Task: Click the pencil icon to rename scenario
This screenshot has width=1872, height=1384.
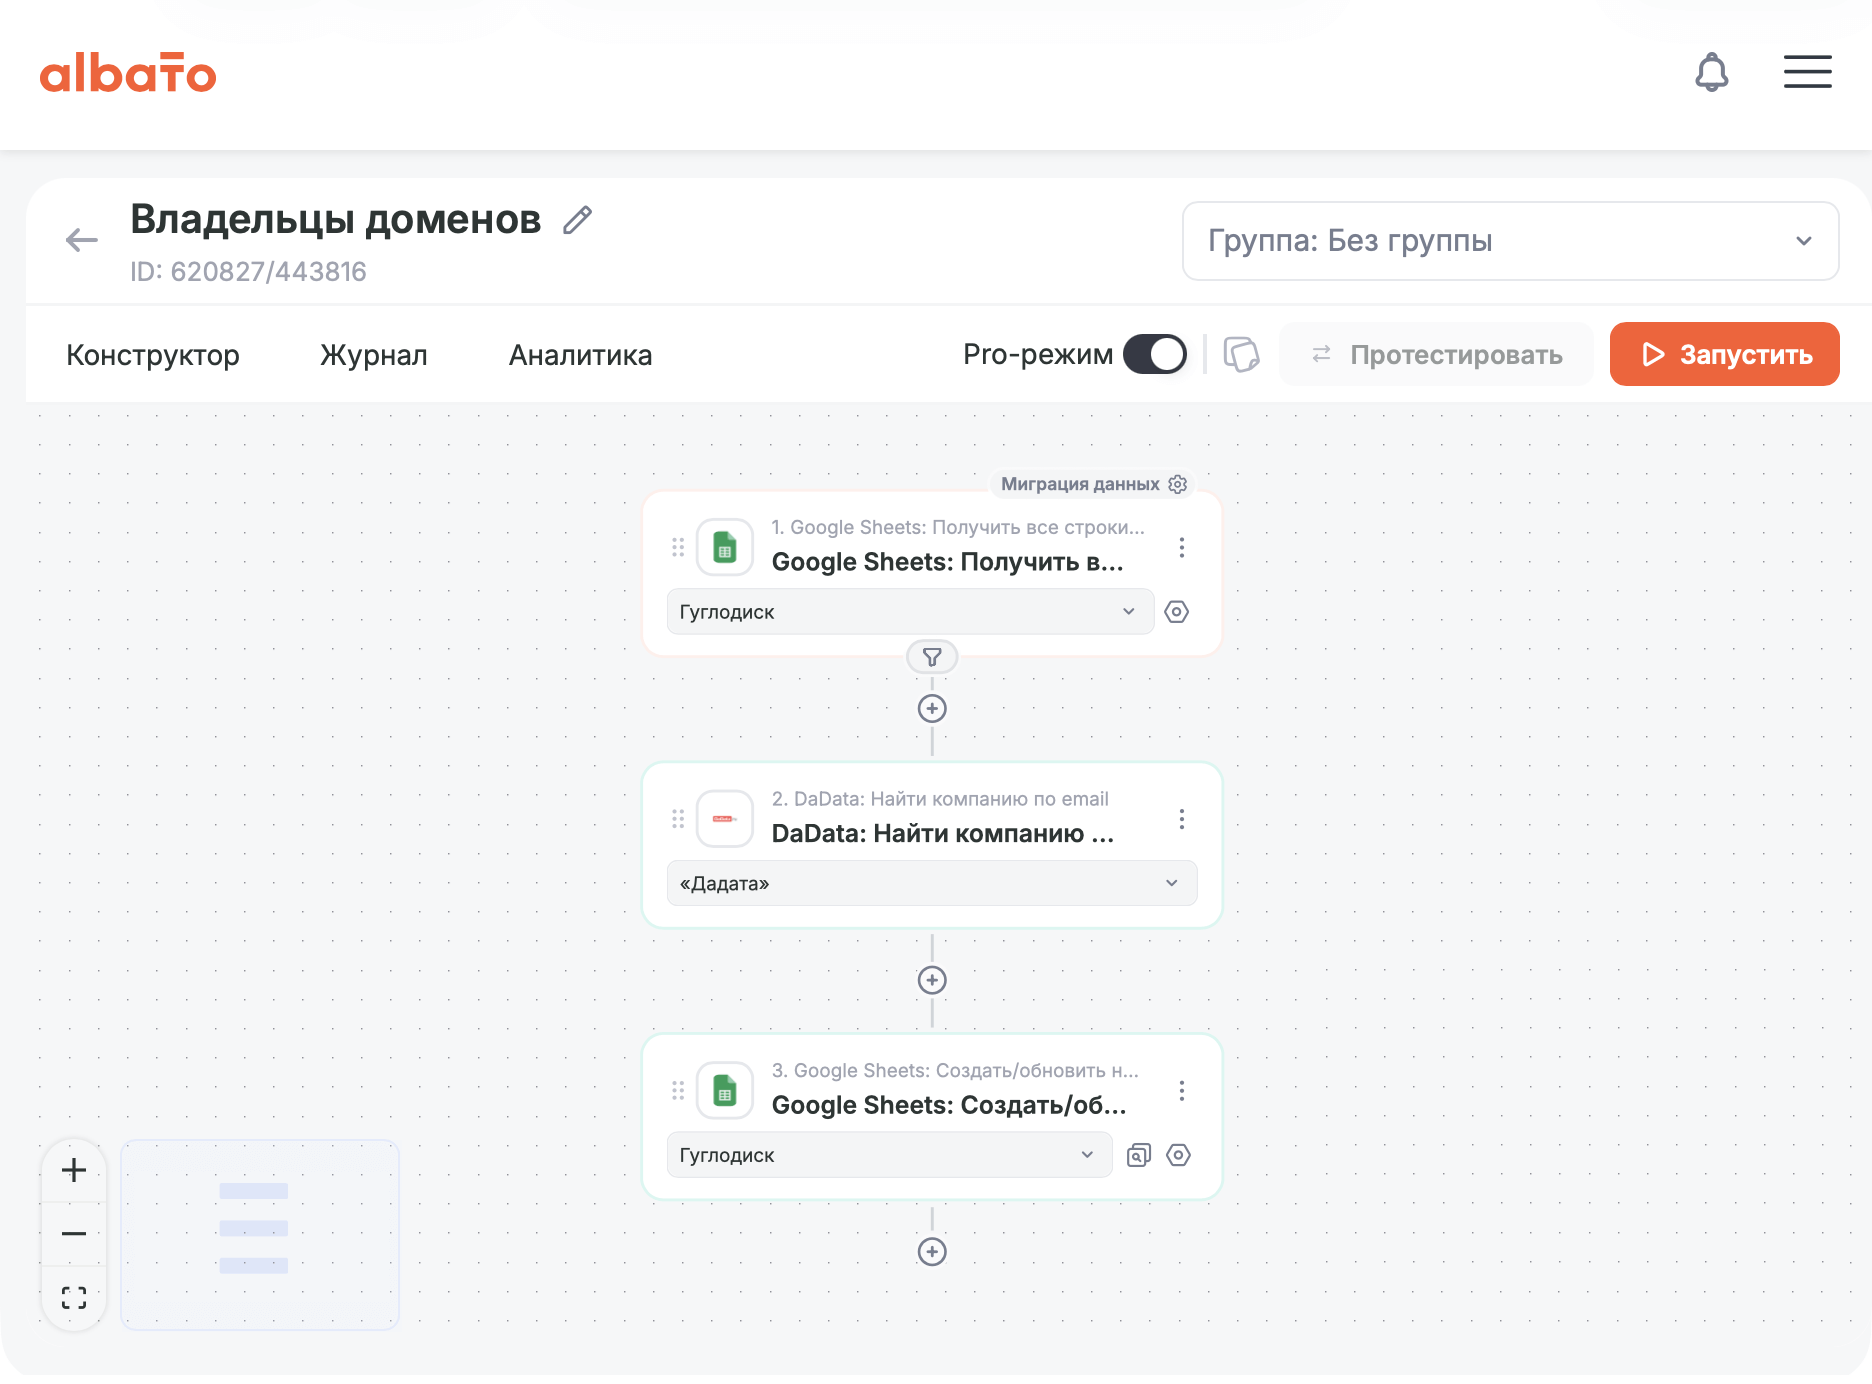Action: (x=578, y=220)
